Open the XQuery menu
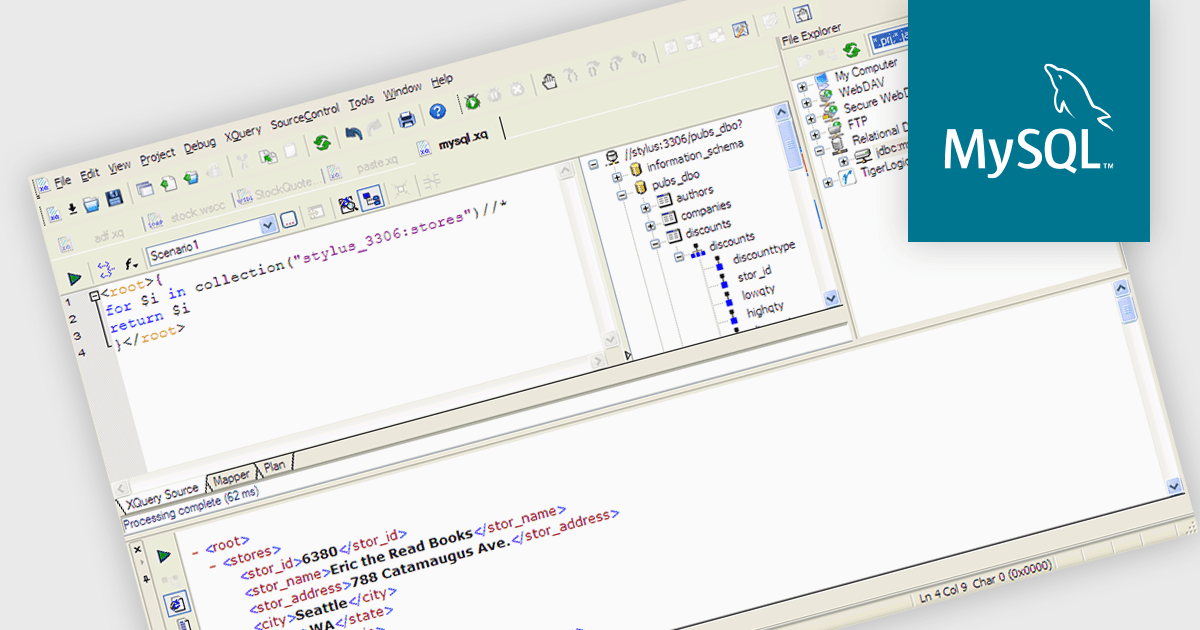 pyautogui.click(x=242, y=131)
